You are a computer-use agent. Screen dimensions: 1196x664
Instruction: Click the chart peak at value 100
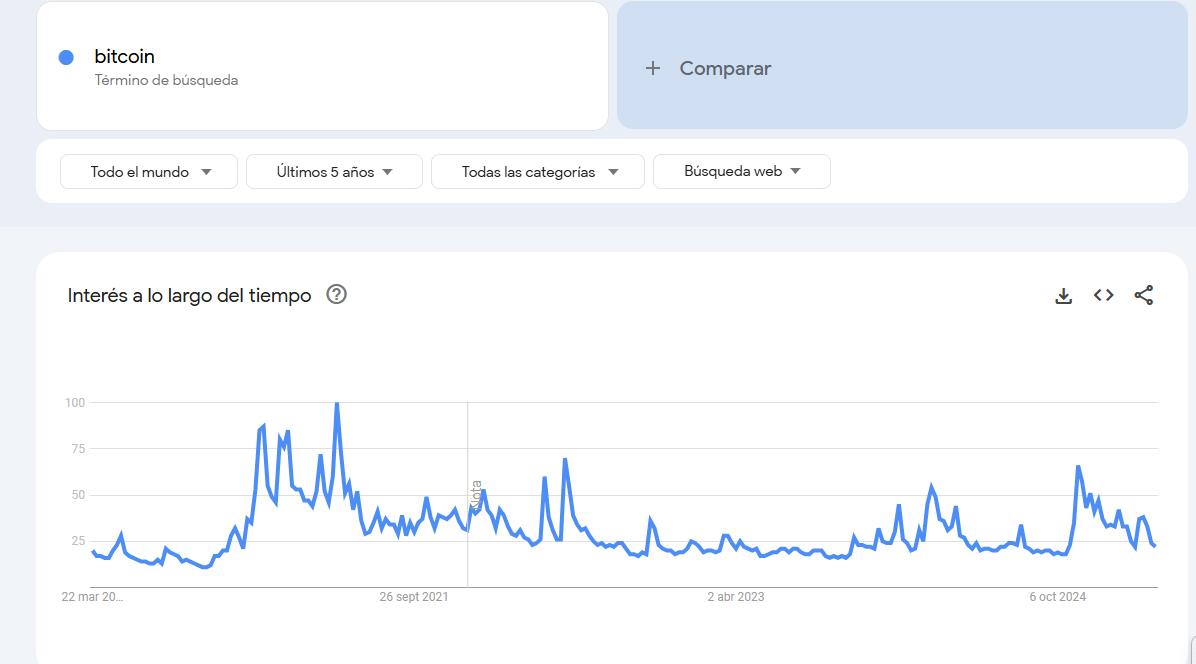(336, 403)
